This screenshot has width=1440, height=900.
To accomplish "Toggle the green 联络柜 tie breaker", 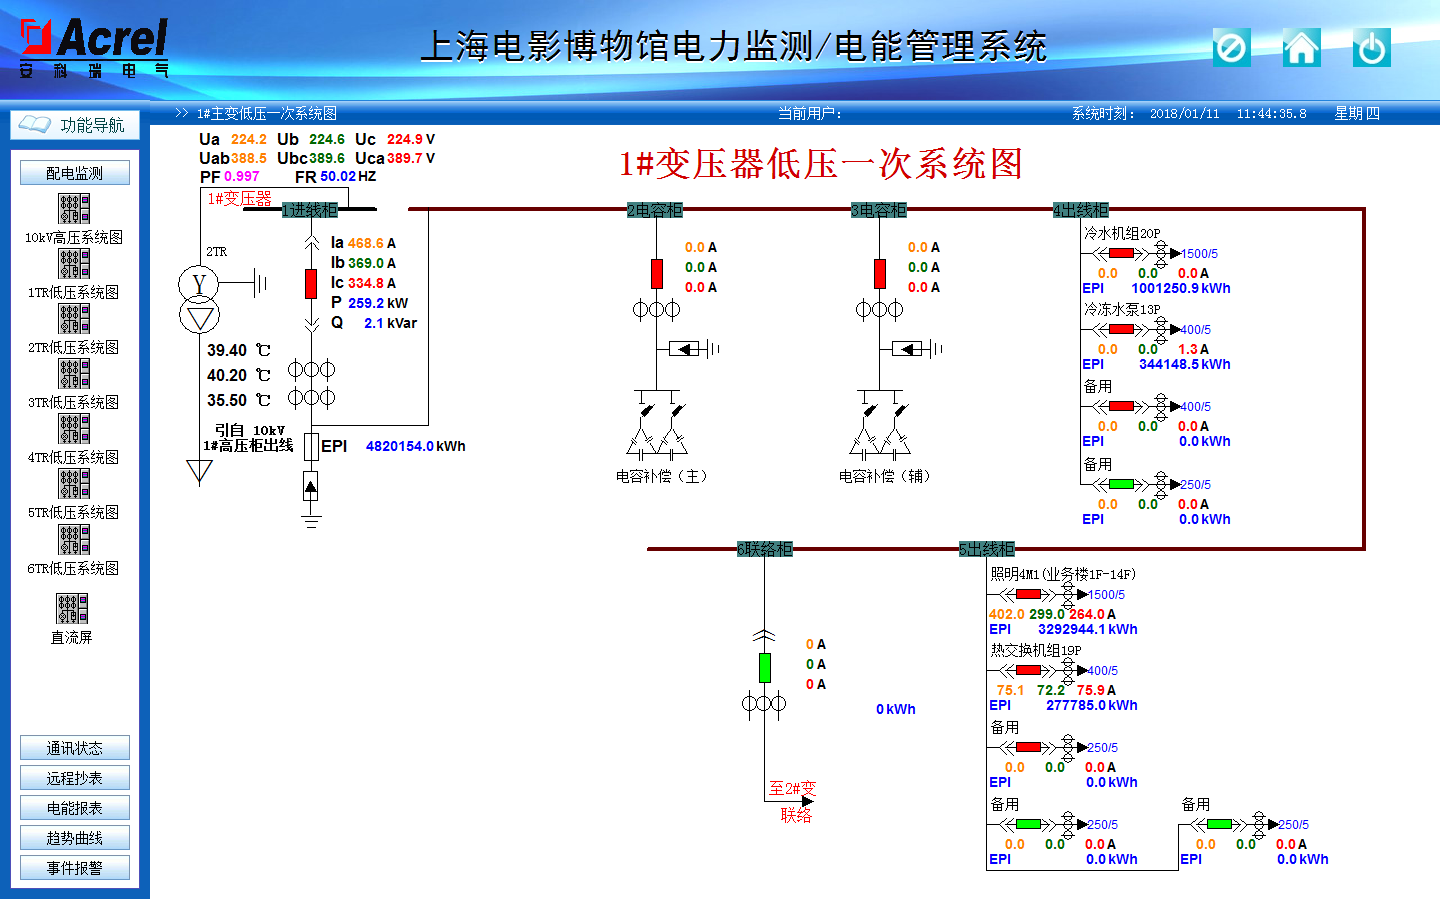I will (x=764, y=667).
